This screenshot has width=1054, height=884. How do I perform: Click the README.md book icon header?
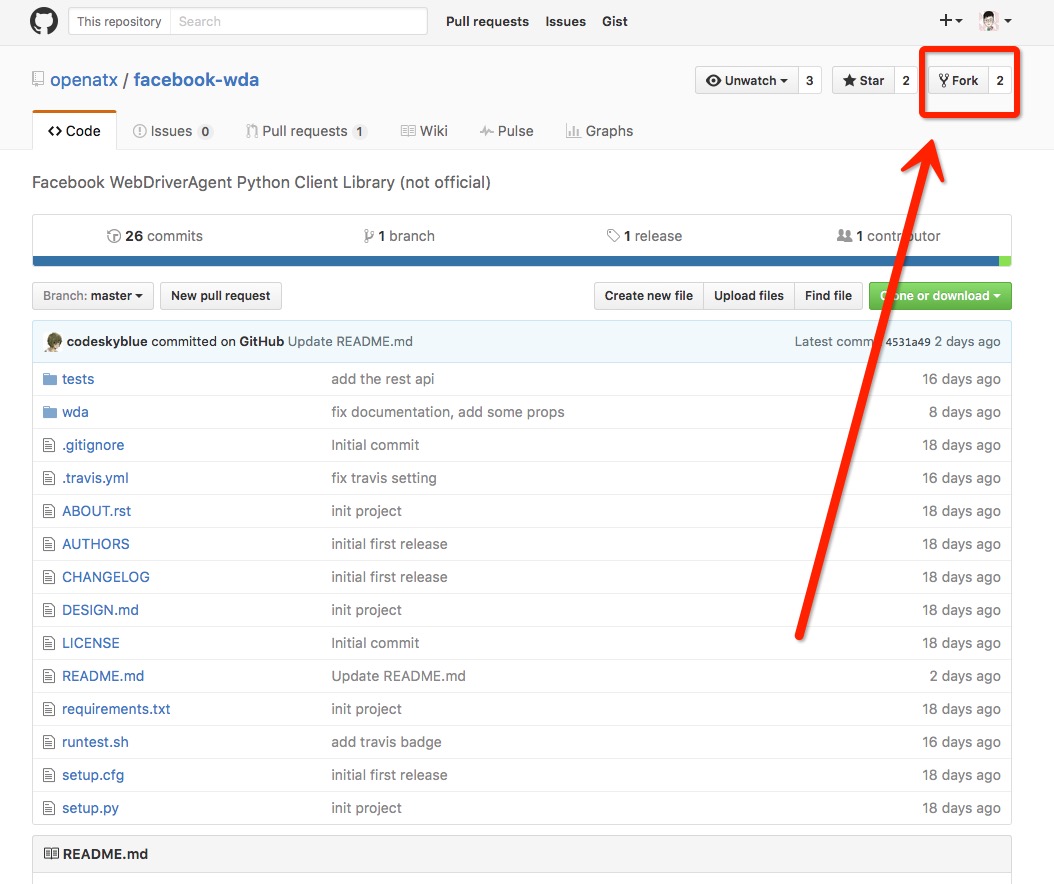click(x=51, y=854)
